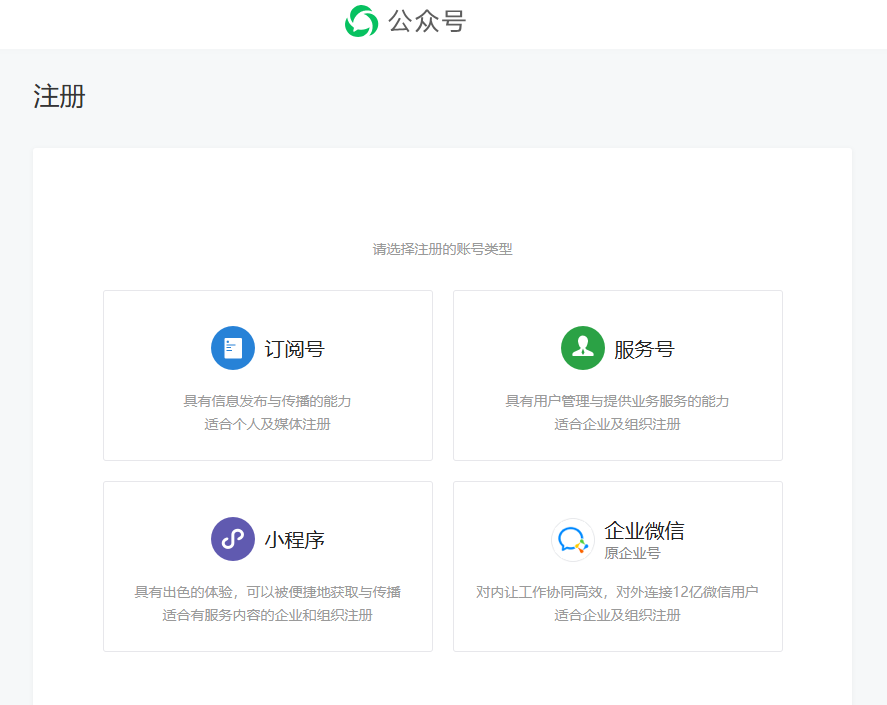Choose the 小程序 title label
This screenshot has height=705, width=887.
[x=294, y=540]
